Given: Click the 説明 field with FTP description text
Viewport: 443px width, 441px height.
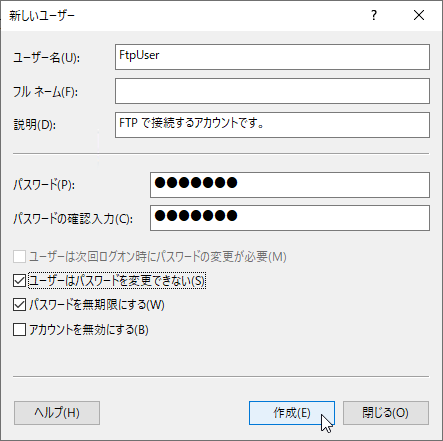Looking at the screenshot, I should point(272,125).
